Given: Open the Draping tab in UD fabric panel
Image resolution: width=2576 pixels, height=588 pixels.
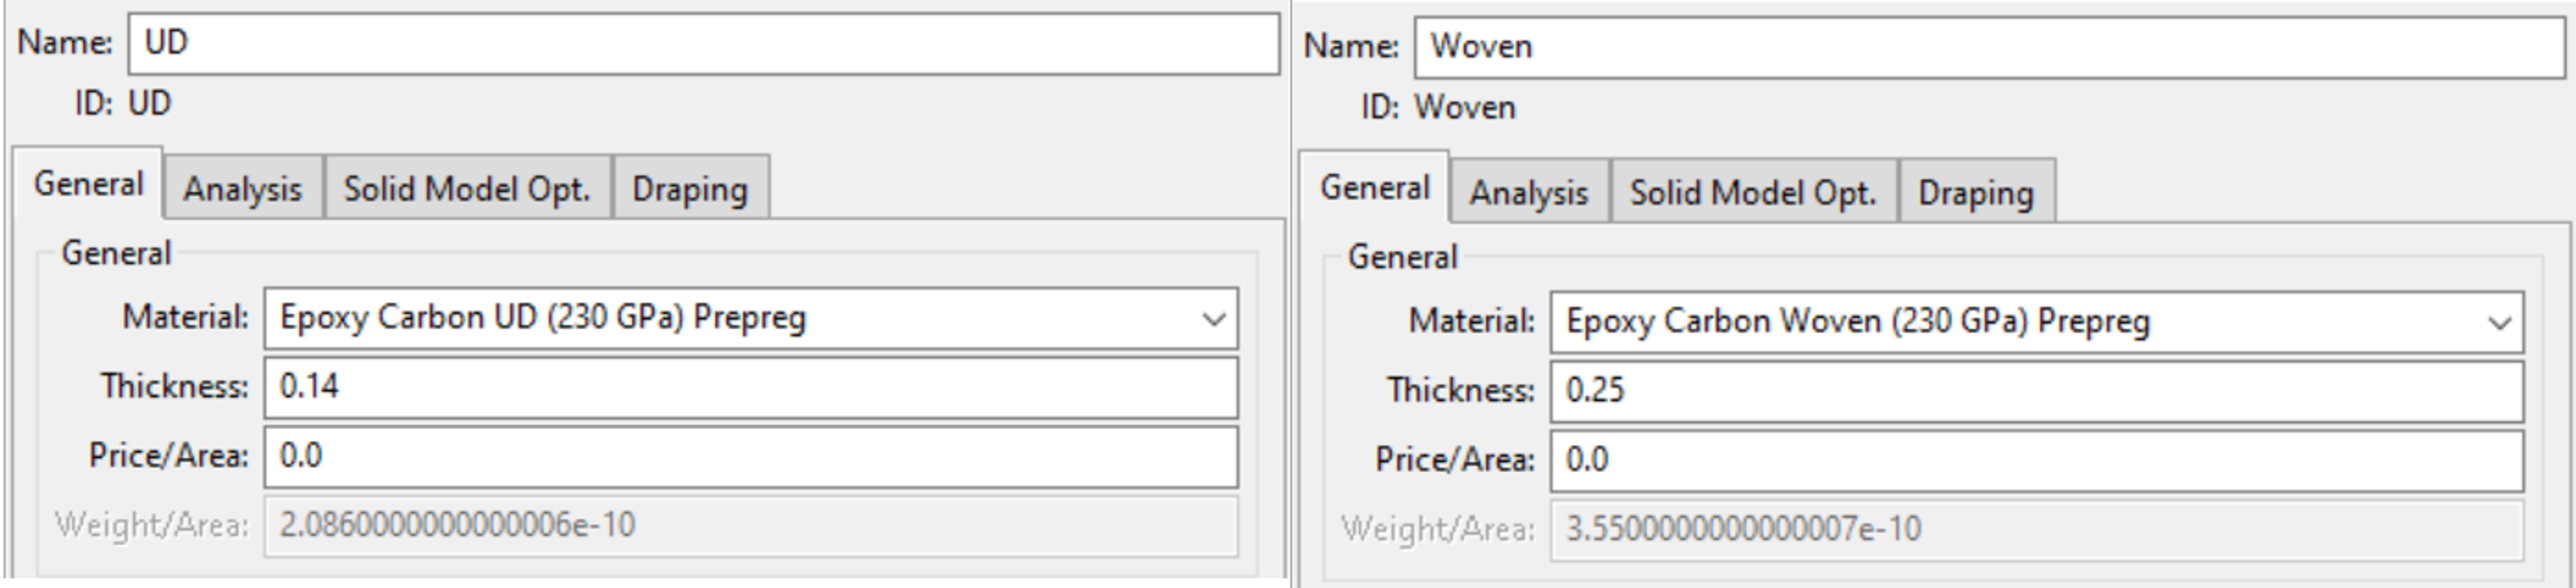Looking at the screenshot, I should coord(690,189).
